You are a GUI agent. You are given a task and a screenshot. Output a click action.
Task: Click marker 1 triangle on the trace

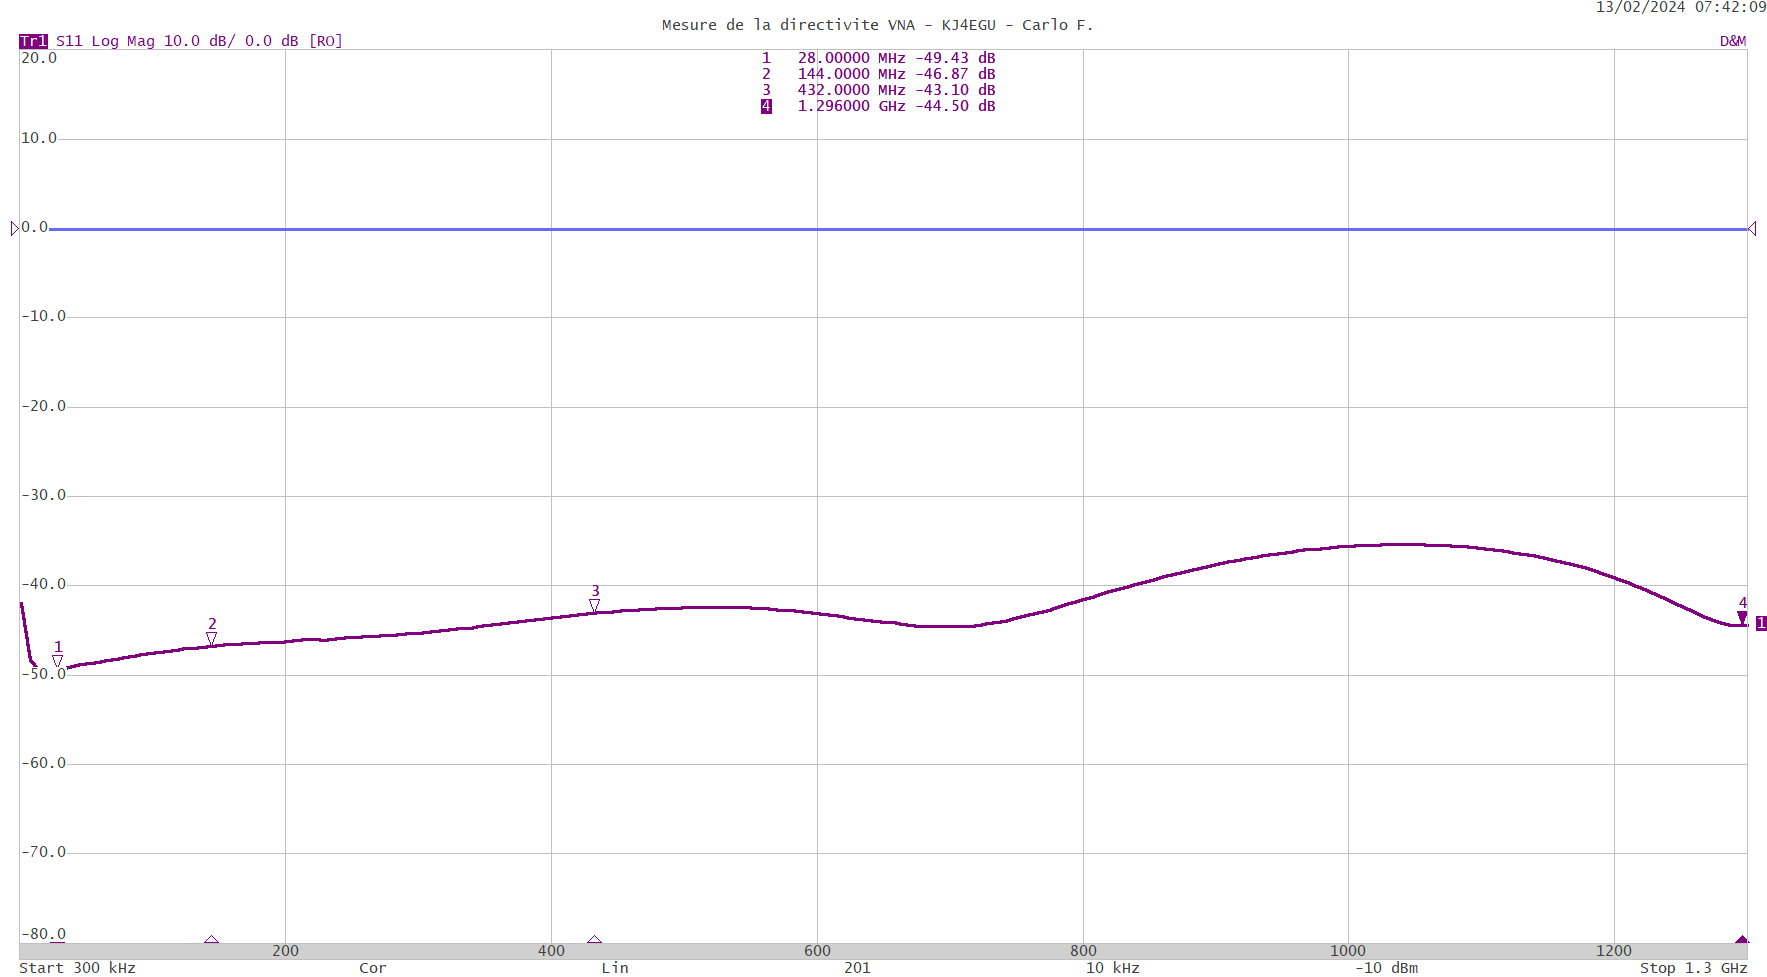tap(57, 661)
